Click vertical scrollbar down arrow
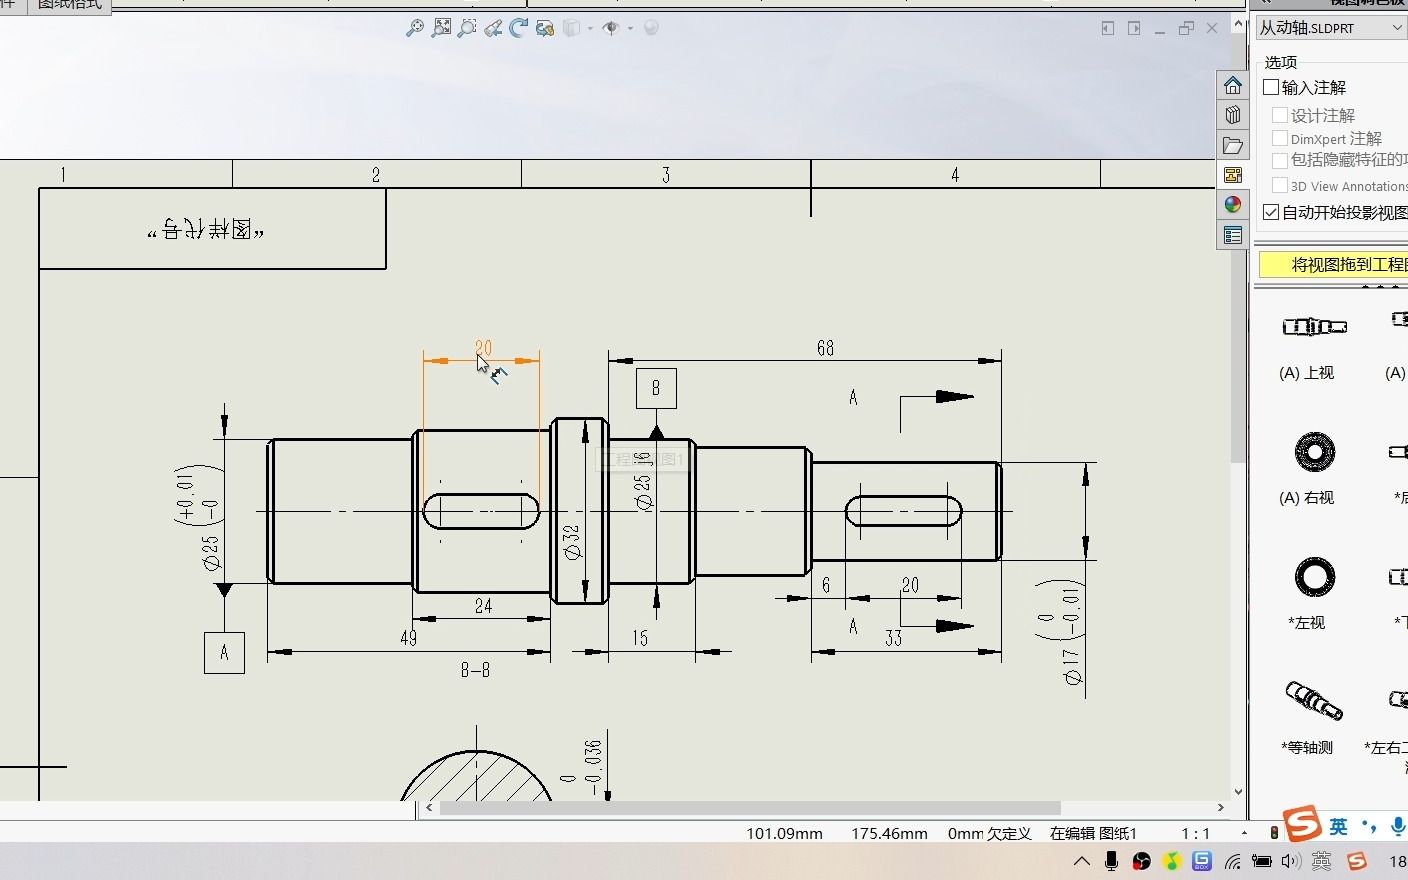The width and height of the screenshot is (1408, 880). pyautogui.click(x=1238, y=791)
